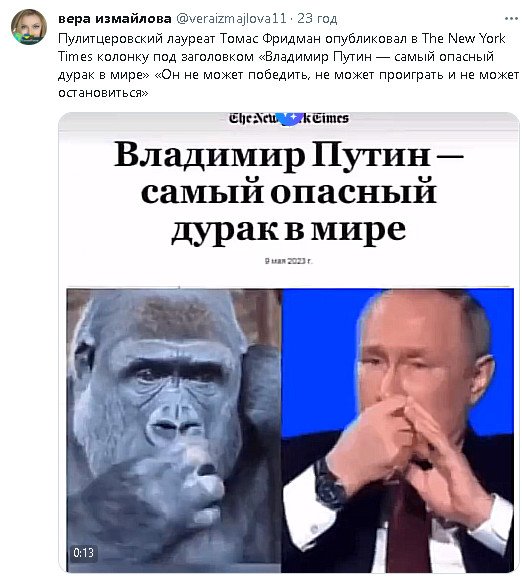
Task: Open the author's round profile avatar
Action: [29, 27]
